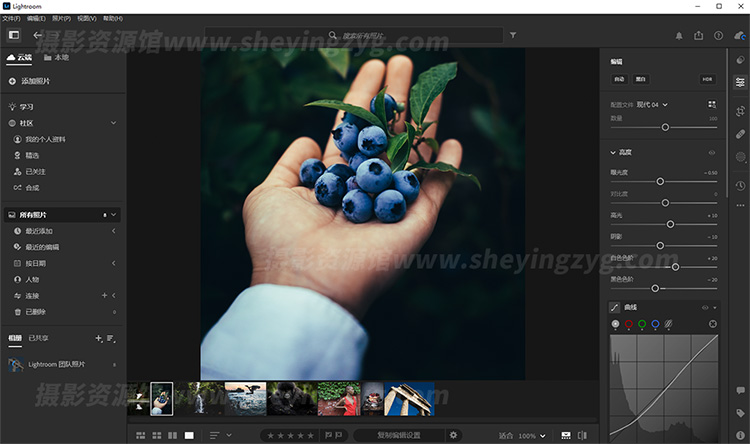Select the red channel curve circle
750x444 pixels.
tap(628, 324)
